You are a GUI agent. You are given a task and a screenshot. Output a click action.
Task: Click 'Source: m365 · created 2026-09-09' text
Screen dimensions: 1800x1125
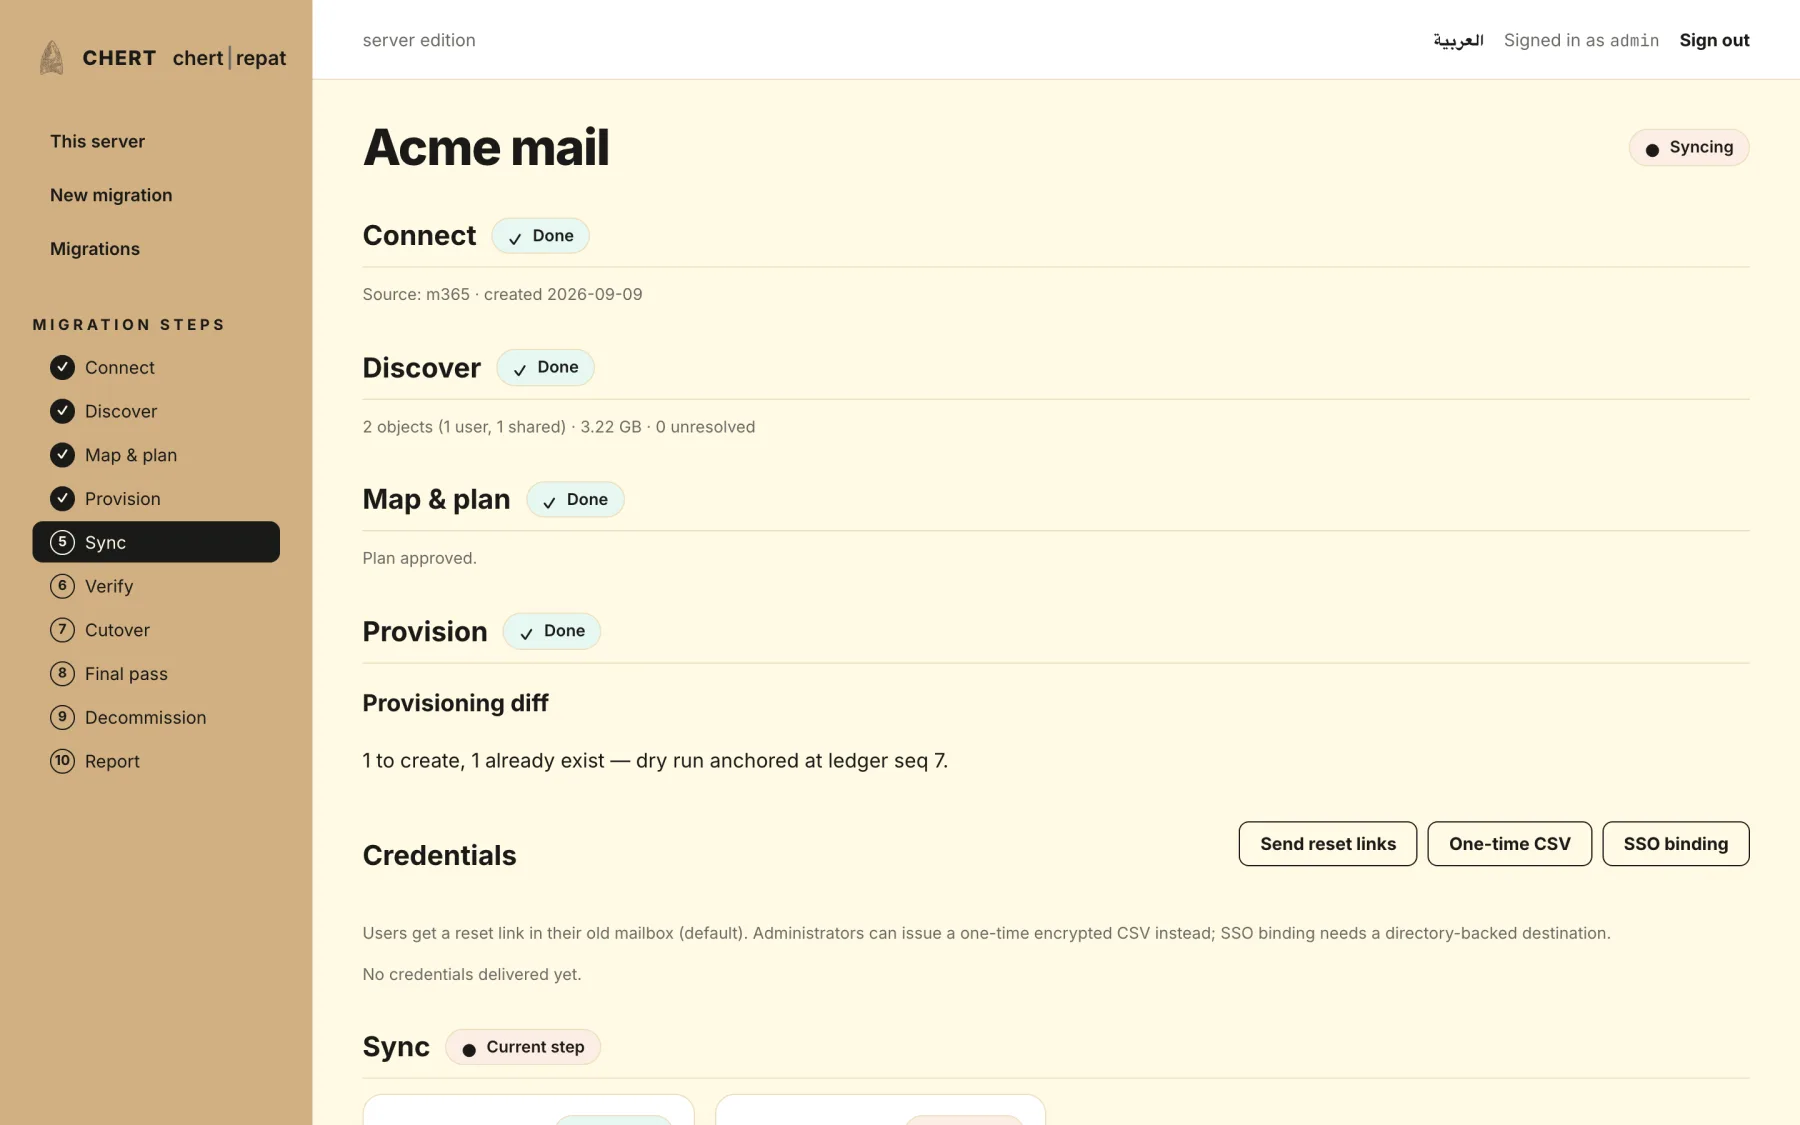pyautogui.click(x=502, y=294)
